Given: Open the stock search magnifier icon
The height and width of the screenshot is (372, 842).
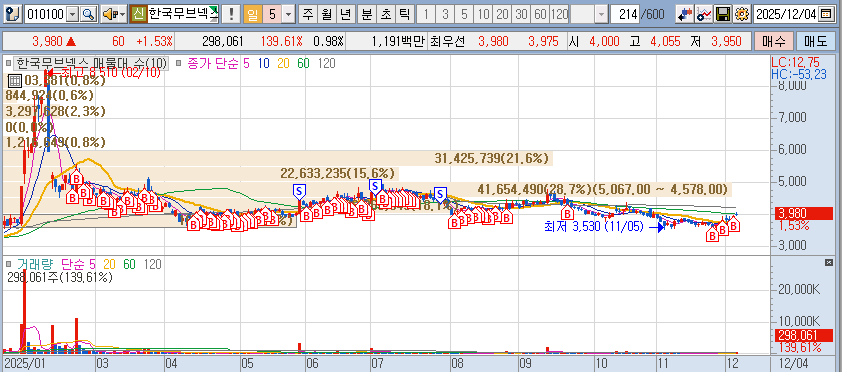Looking at the screenshot, I should [88, 14].
